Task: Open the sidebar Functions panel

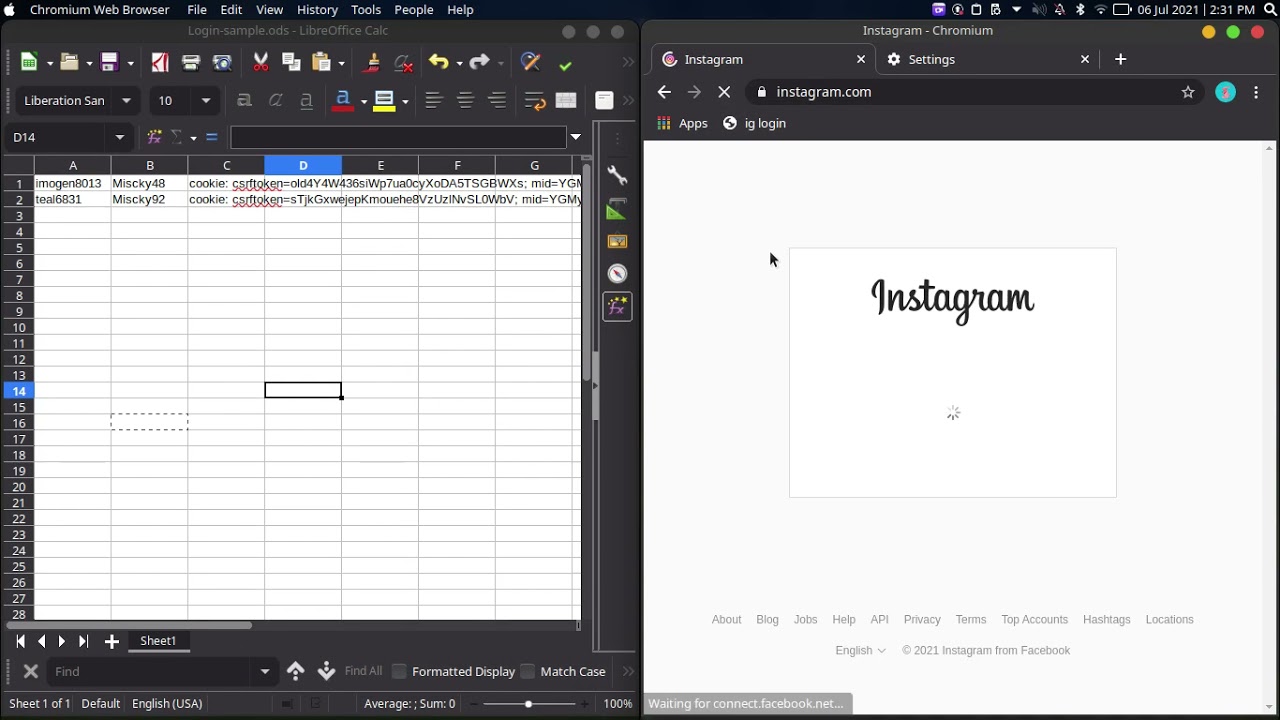Action: tap(618, 306)
